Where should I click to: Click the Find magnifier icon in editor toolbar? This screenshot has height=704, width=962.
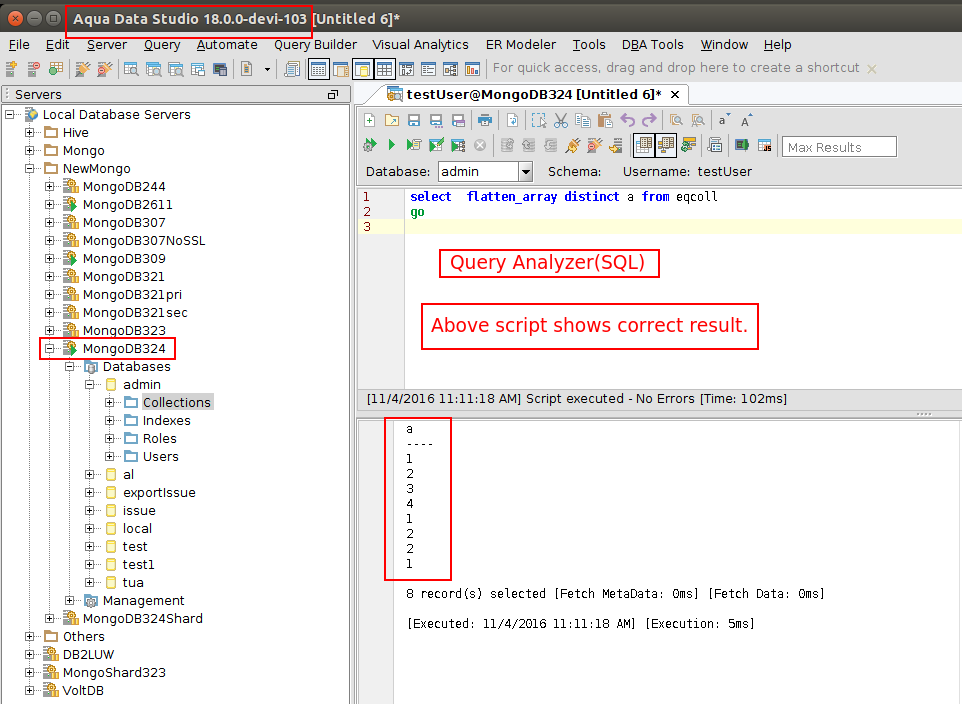(x=676, y=120)
